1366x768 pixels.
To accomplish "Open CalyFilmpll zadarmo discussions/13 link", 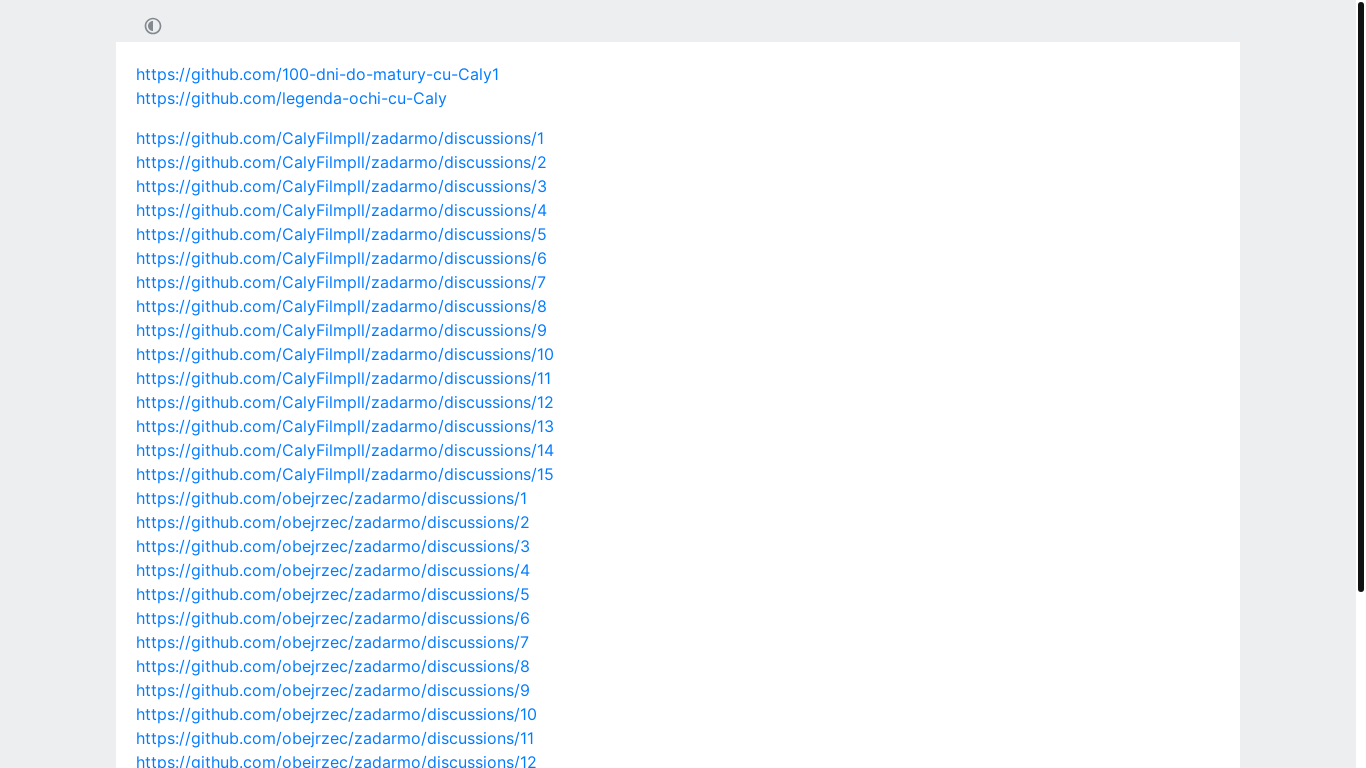I will click(345, 426).
